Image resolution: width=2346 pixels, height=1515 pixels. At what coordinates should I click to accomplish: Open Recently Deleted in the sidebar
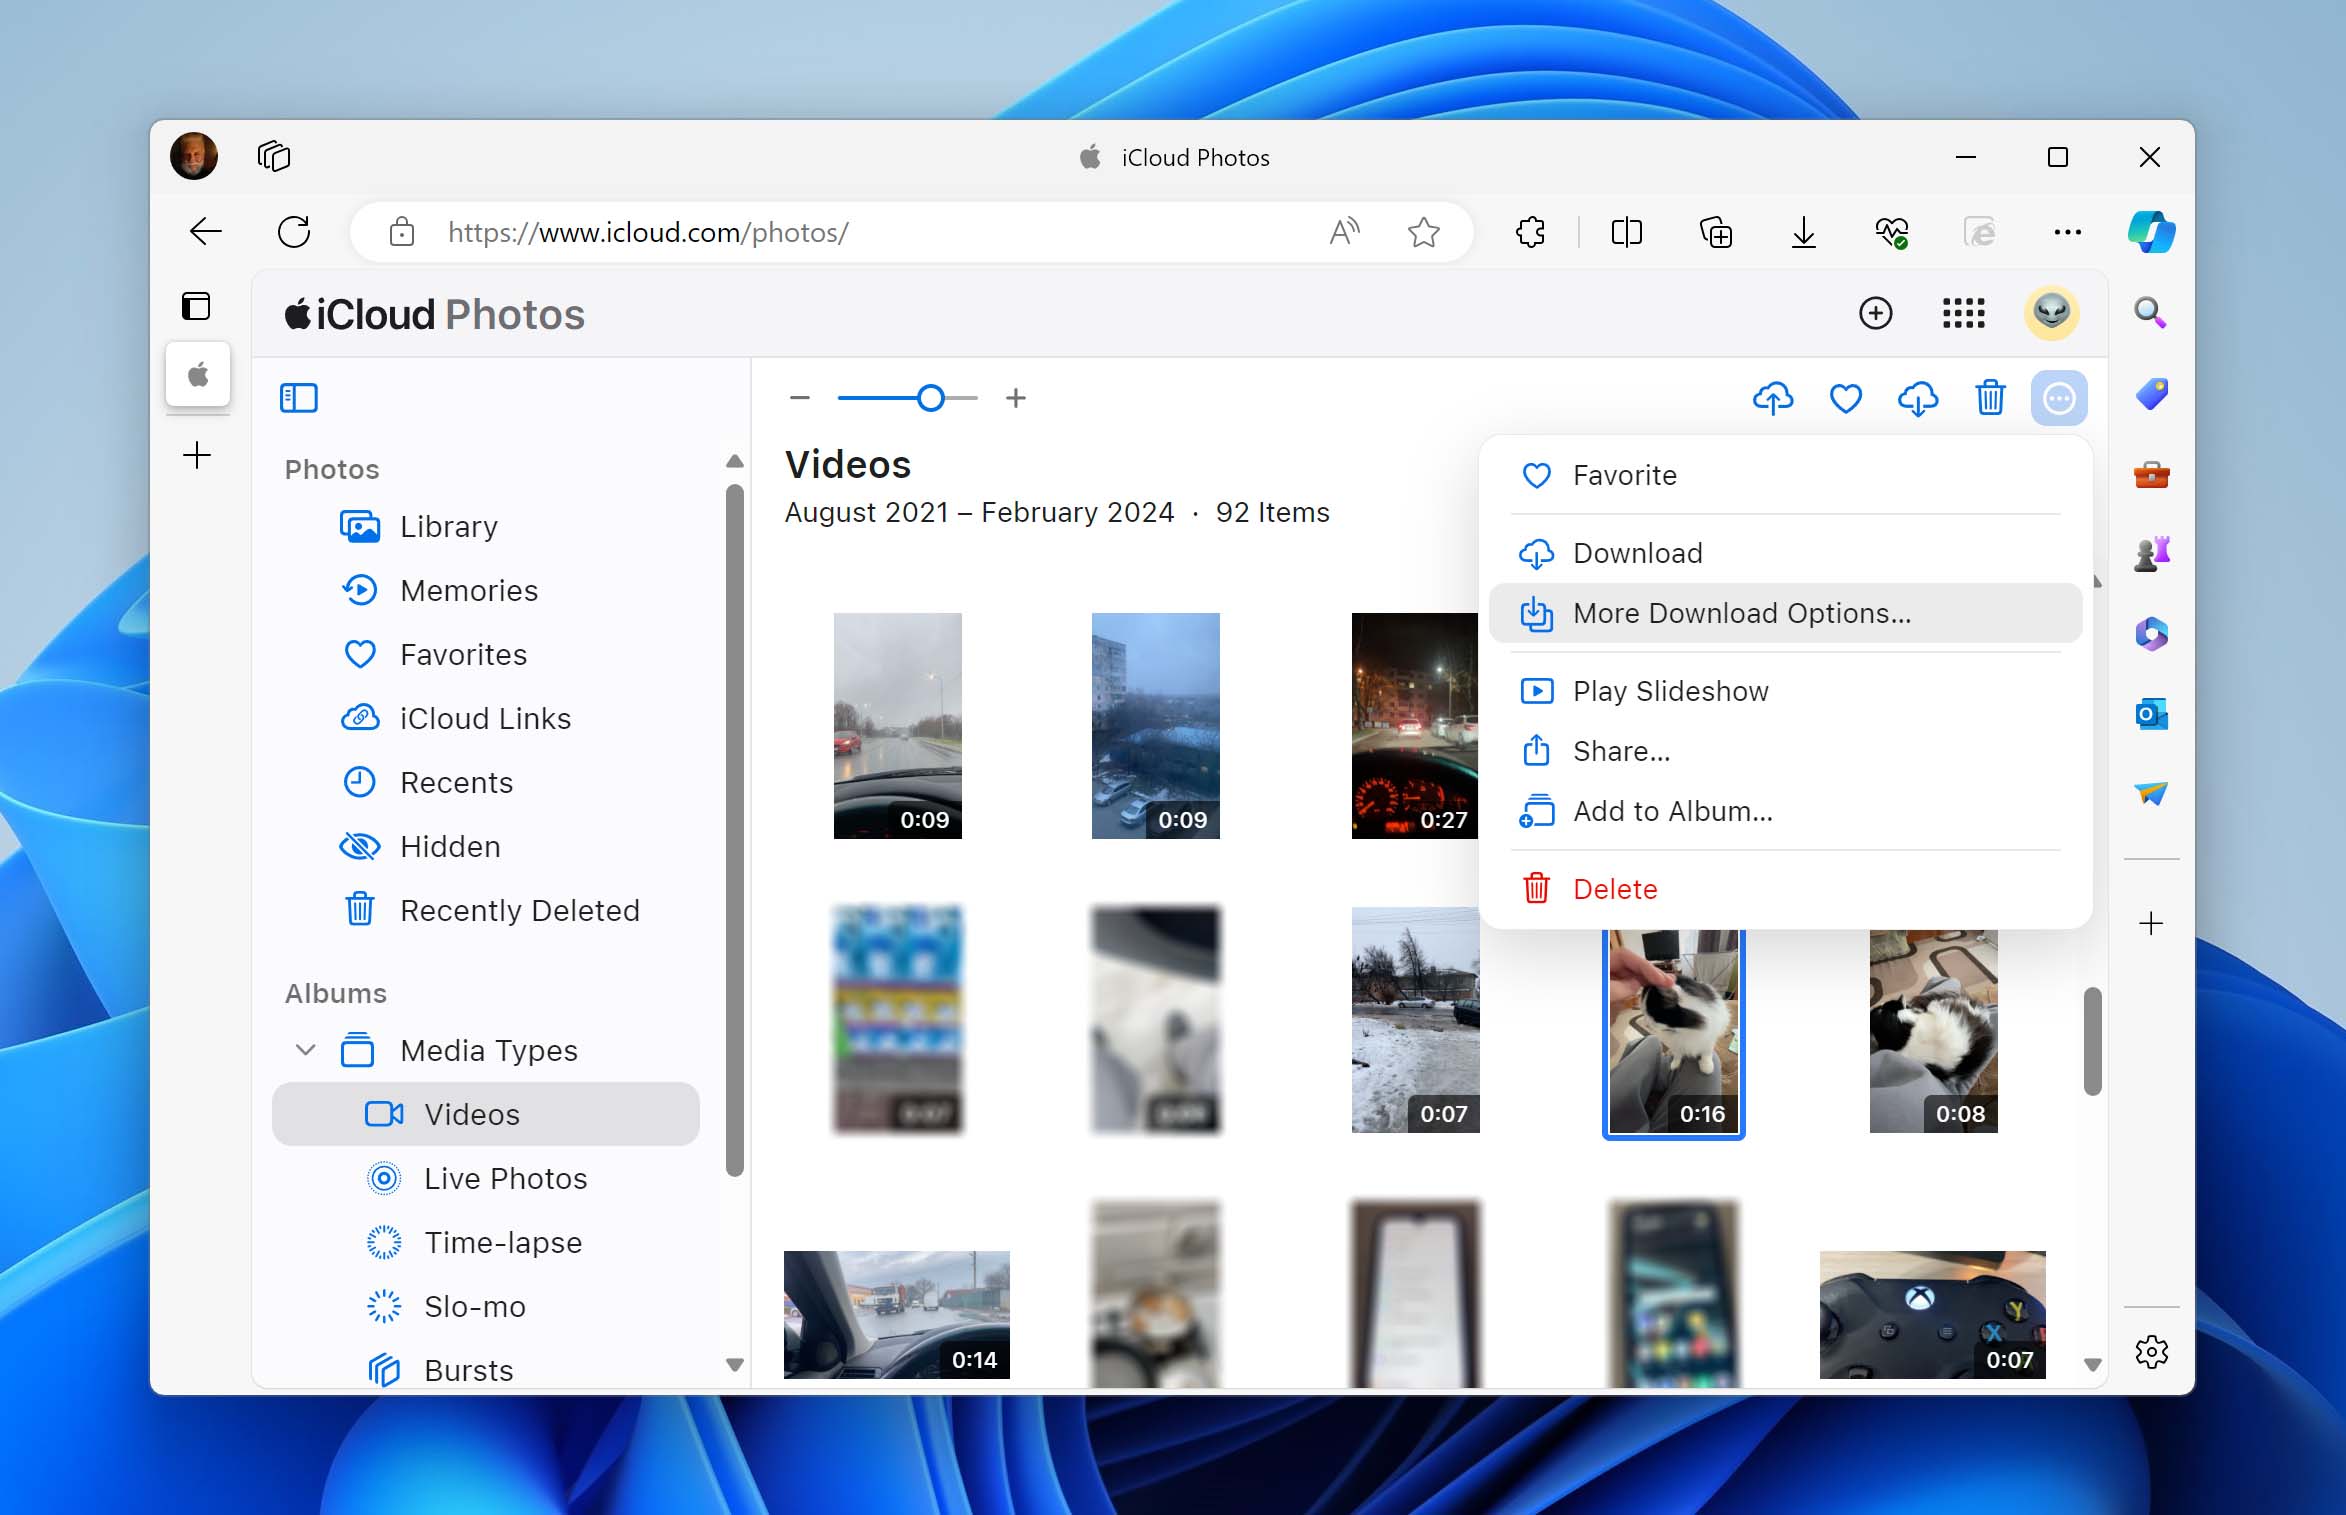pyautogui.click(x=485, y=910)
